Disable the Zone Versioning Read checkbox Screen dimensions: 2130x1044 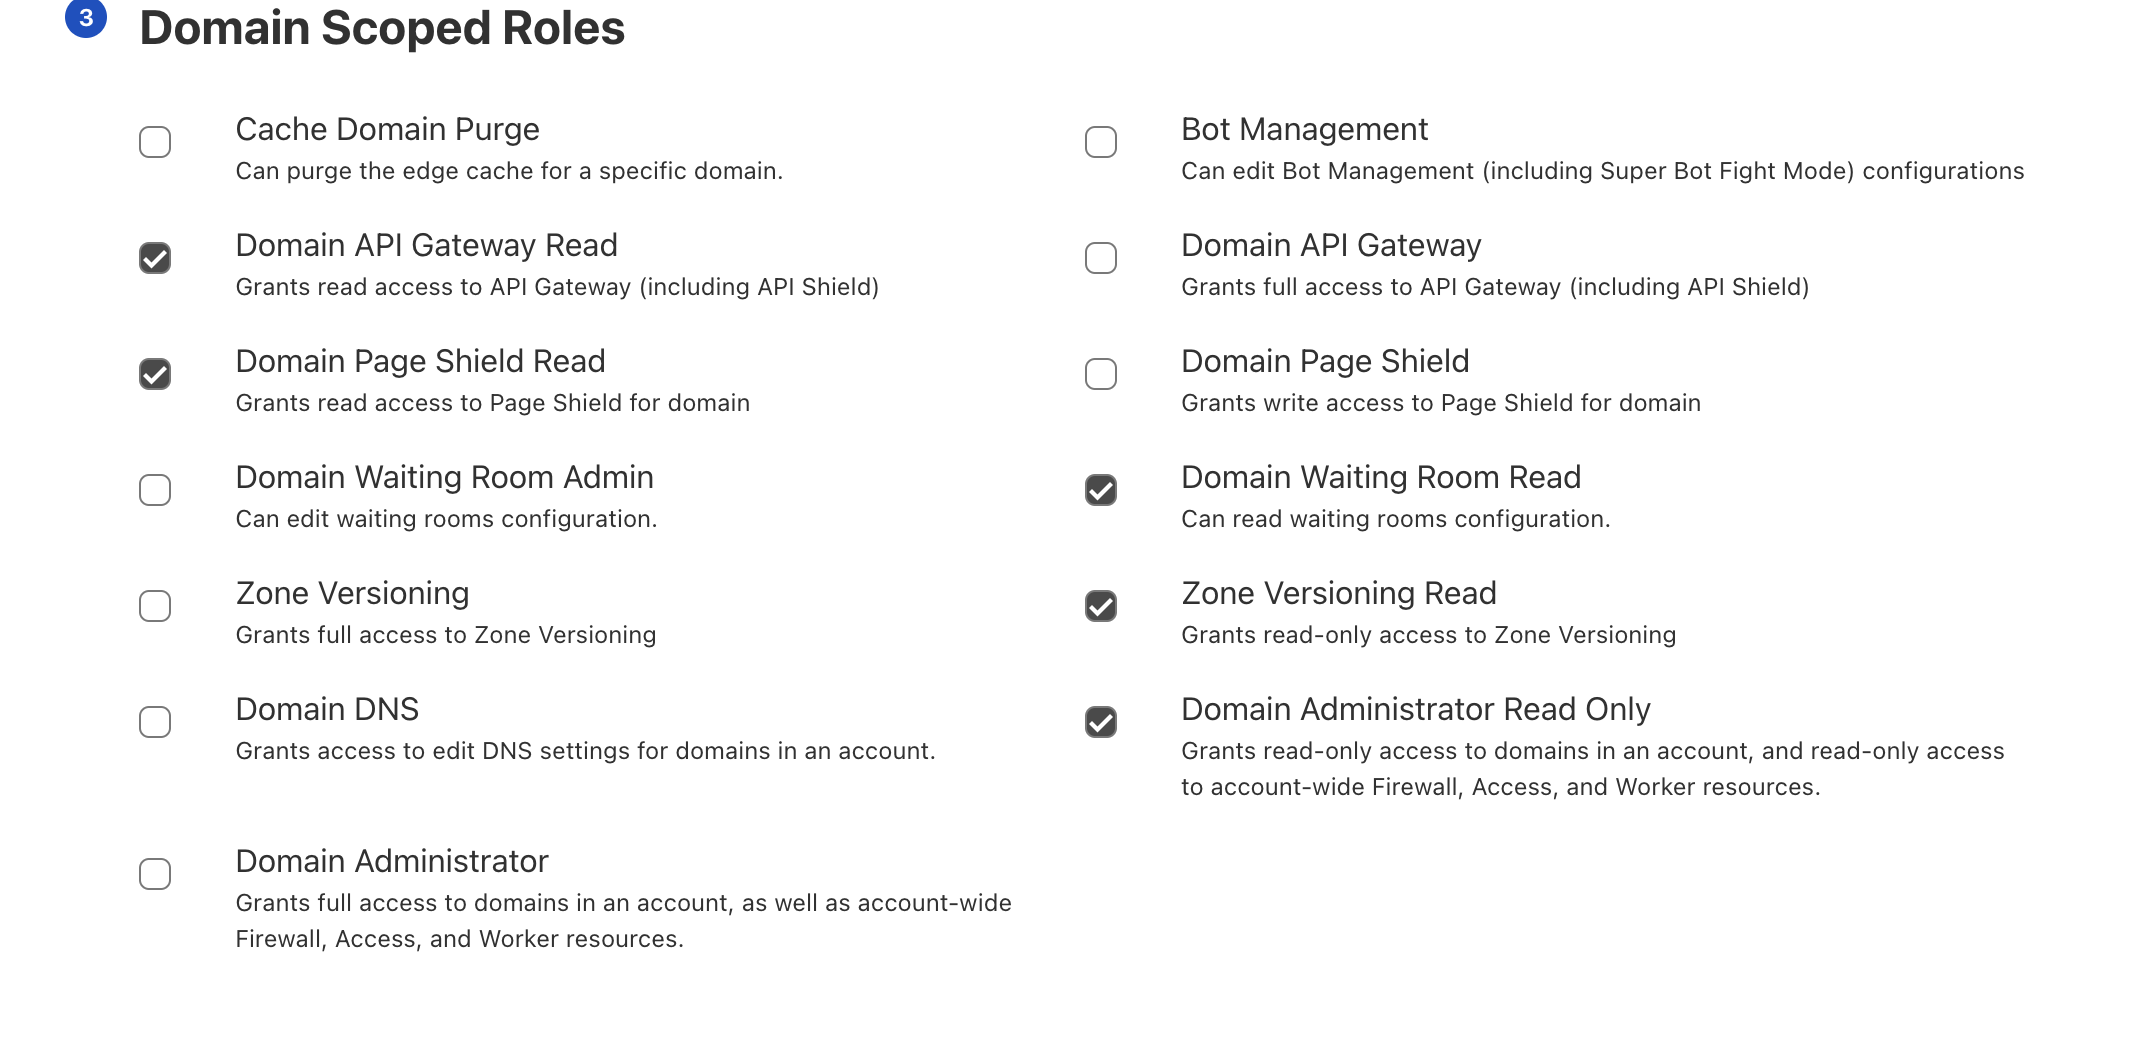tap(1101, 606)
